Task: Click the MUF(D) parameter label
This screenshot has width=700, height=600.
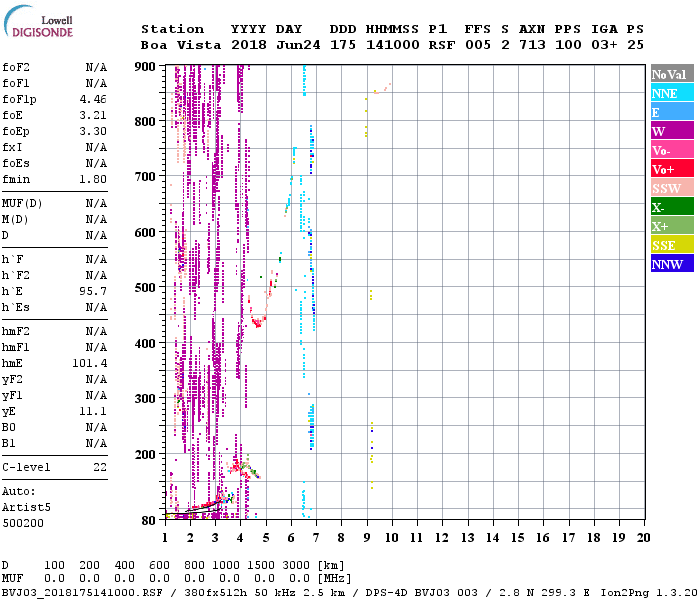Action: click(x=22, y=204)
